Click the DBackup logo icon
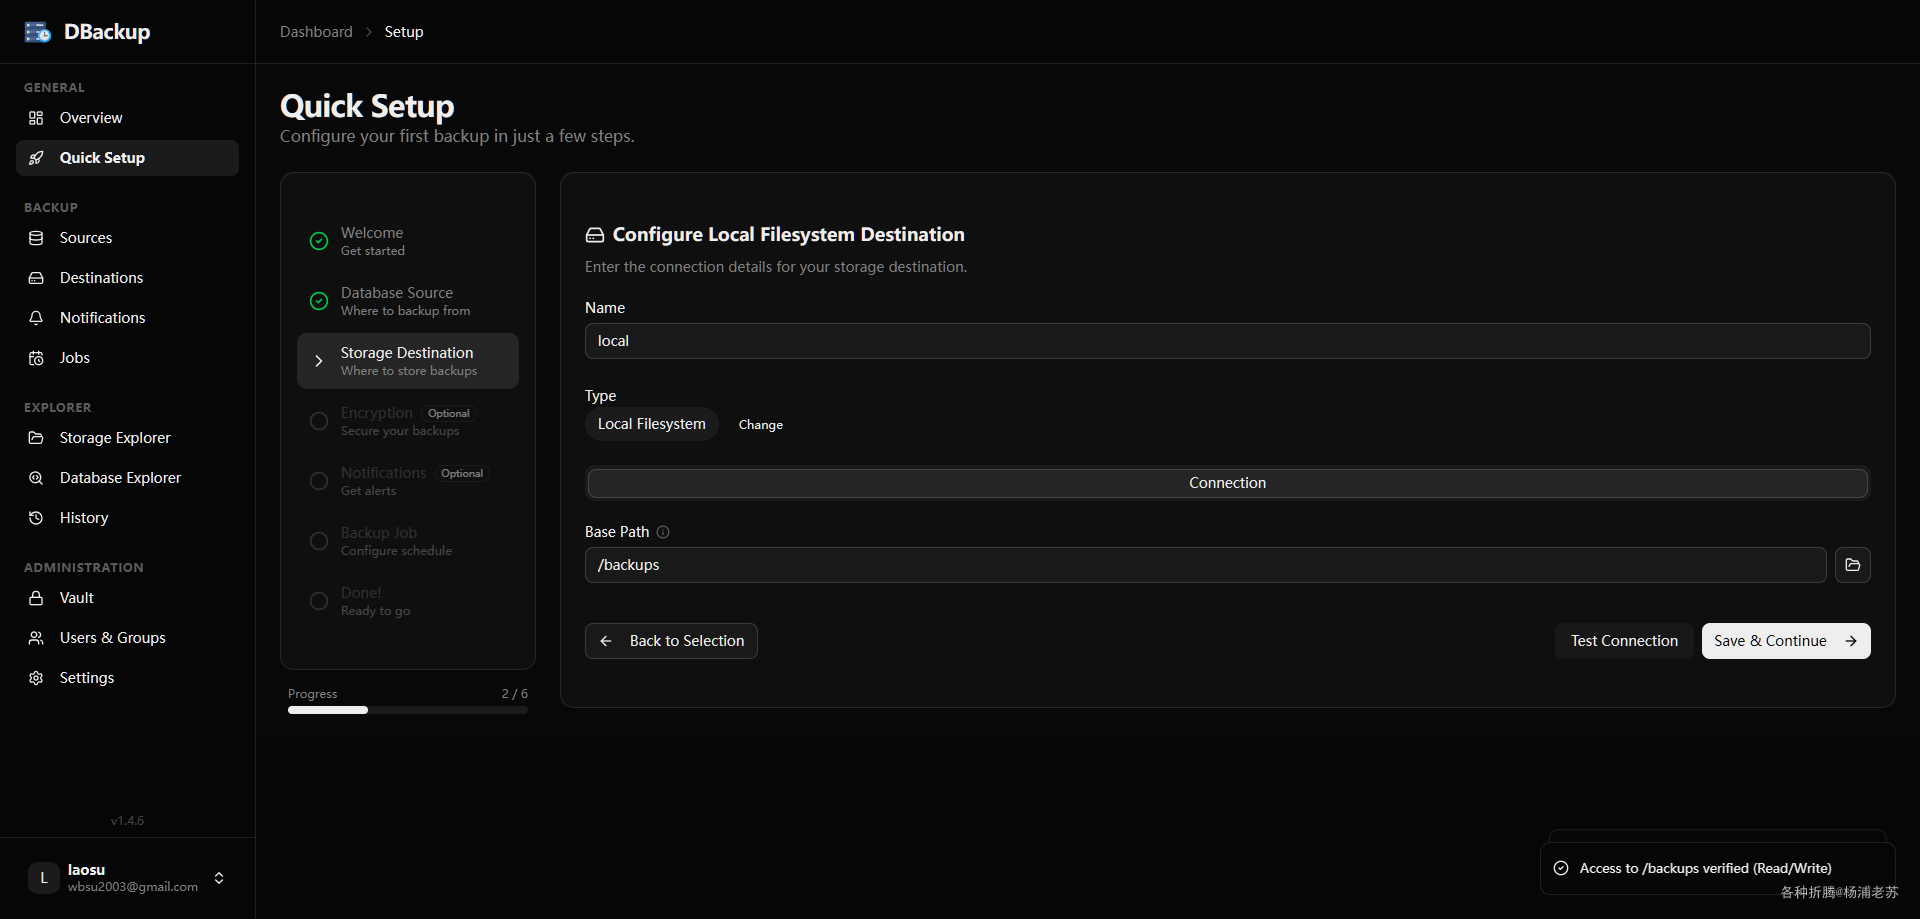The width and height of the screenshot is (1920, 919). click(38, 32)
